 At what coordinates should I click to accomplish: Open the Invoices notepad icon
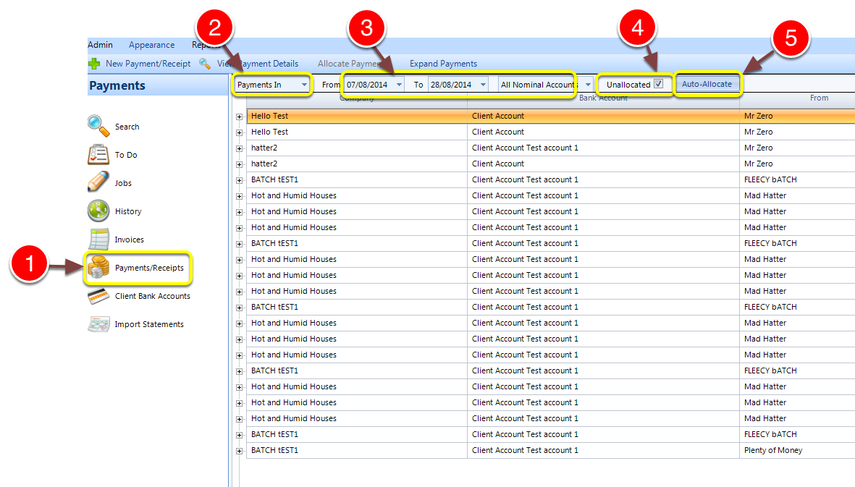[x=98, y=239]
